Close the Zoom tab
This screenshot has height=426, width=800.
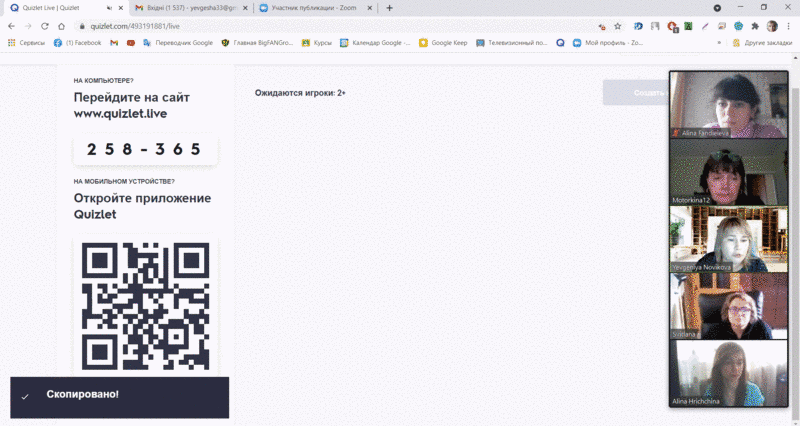(x=369, y=8)
